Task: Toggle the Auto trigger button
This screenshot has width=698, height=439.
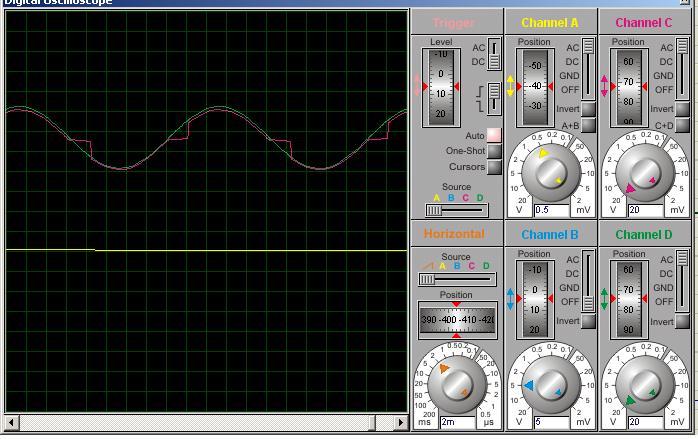Action: point(494,135)
